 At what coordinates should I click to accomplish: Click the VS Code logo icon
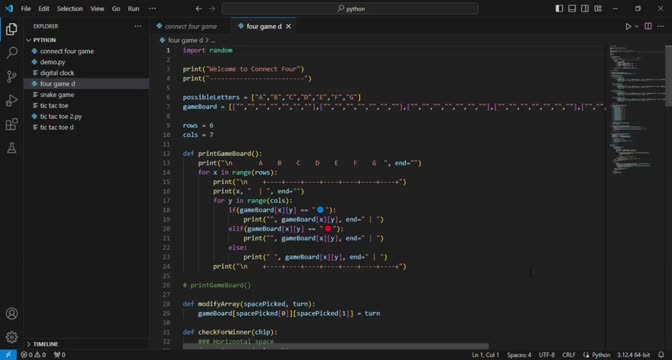9,9
